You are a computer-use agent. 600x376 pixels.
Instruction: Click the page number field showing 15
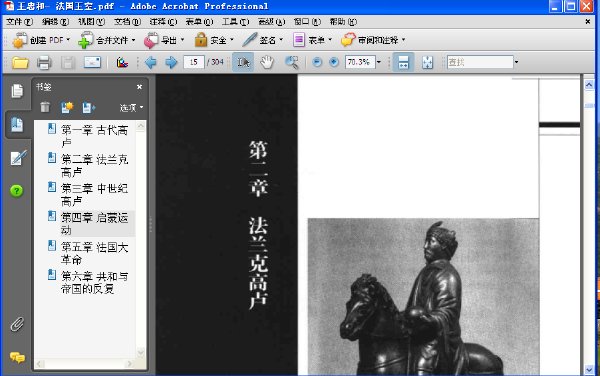coord(194,62)
